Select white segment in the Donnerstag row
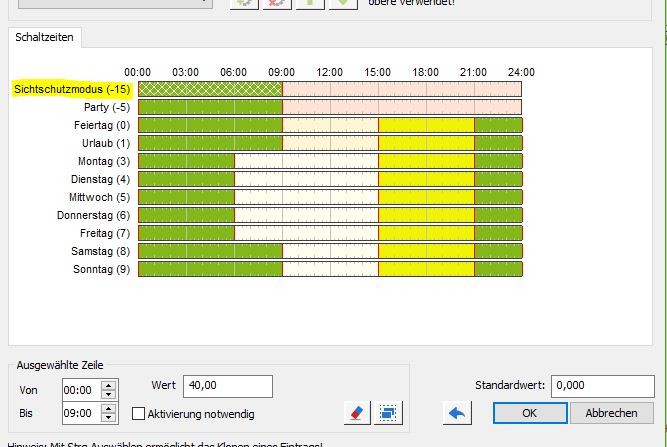This screenshot has height=447, width=667. 306,215
